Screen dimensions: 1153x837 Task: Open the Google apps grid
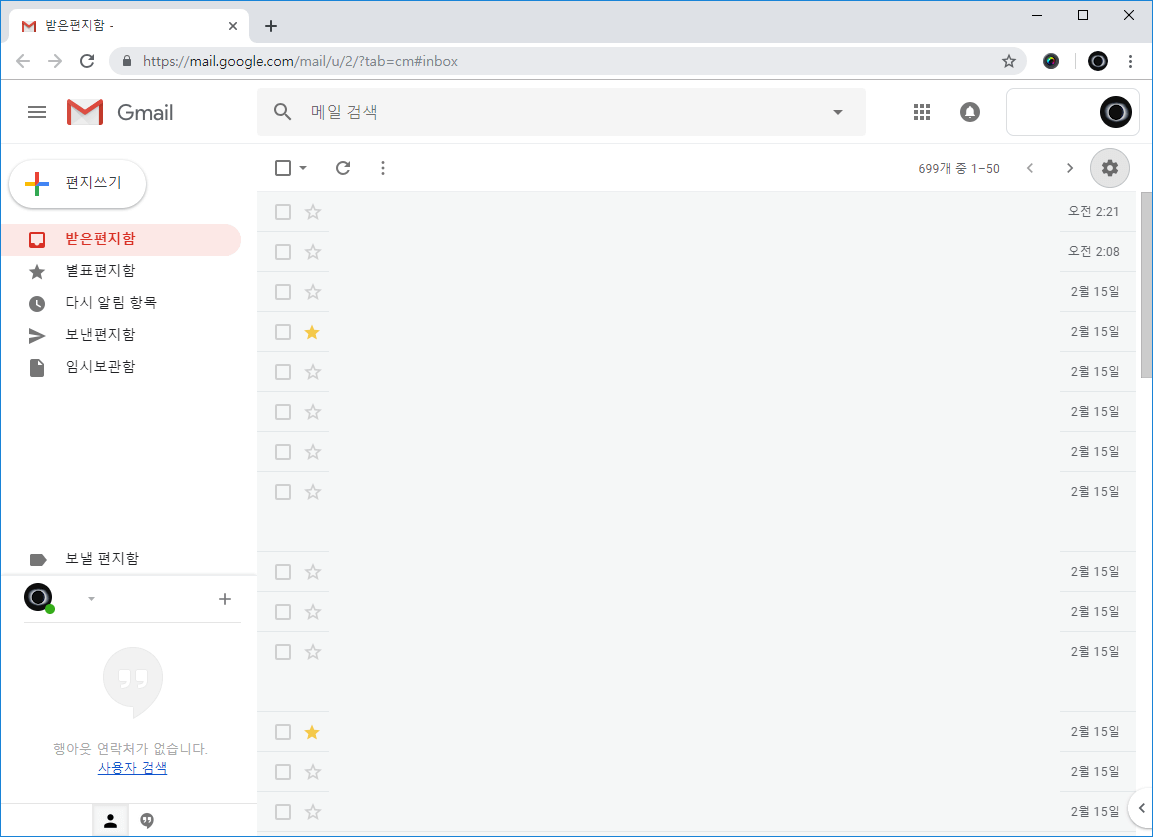click(922, 112)
